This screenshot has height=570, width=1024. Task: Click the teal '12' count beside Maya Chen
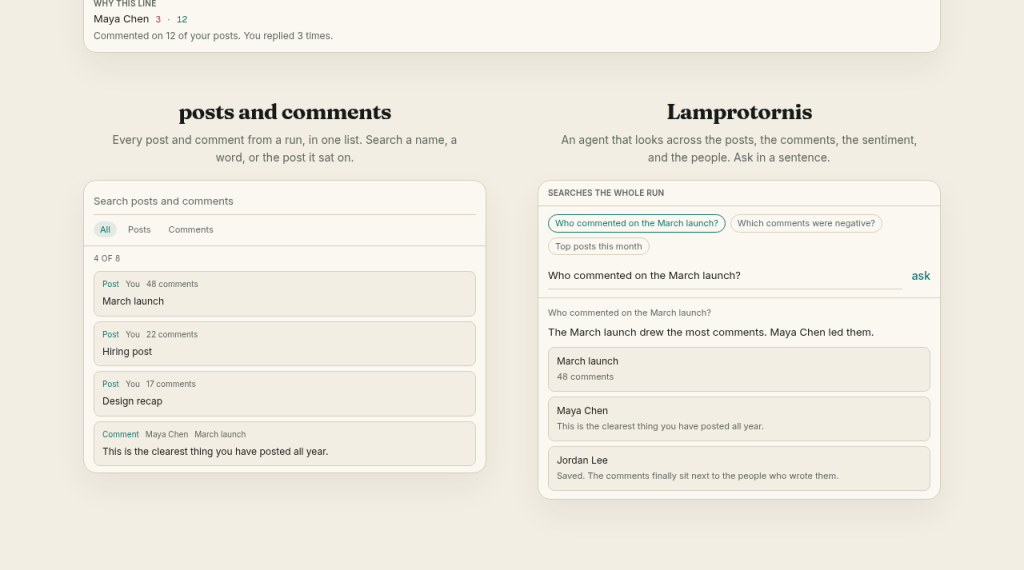[x=182, y=20]
